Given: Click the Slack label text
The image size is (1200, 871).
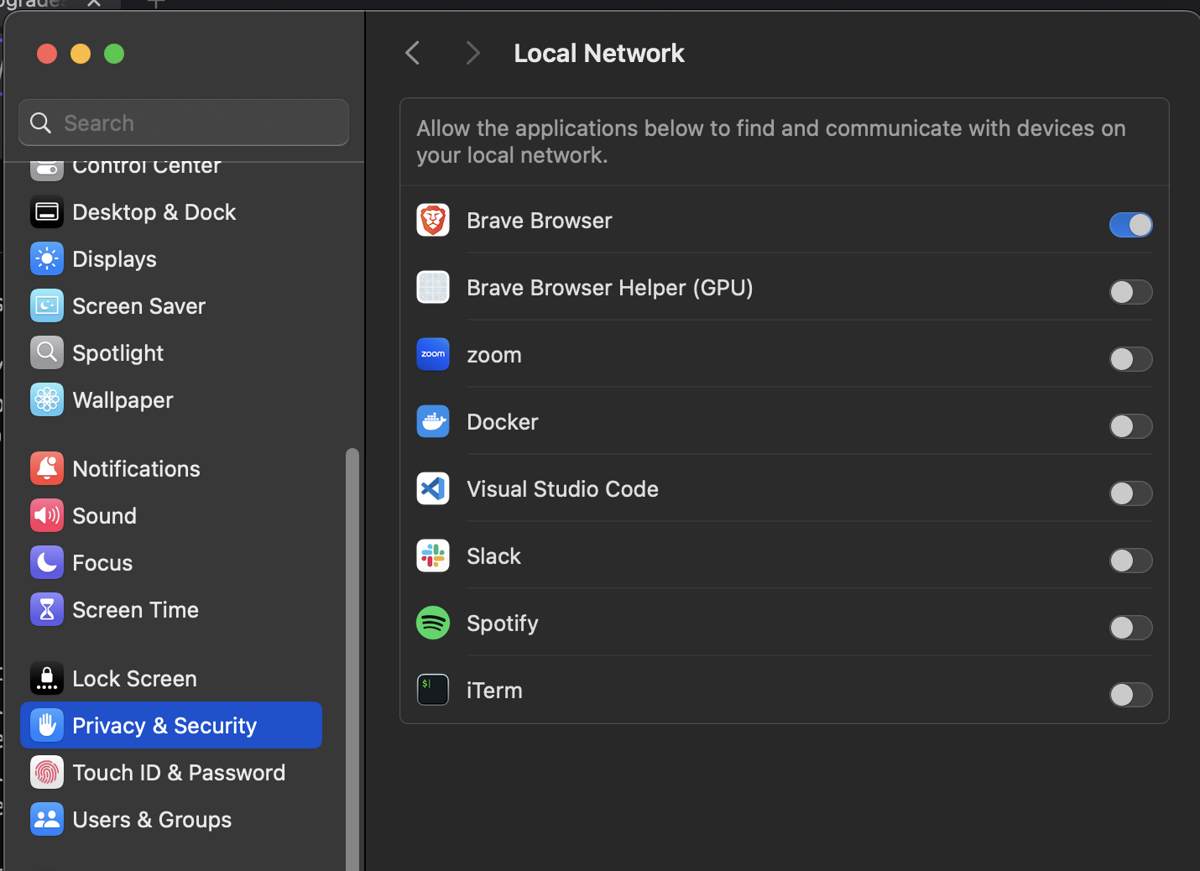Looking at the screenshot, I should (494, 556).
